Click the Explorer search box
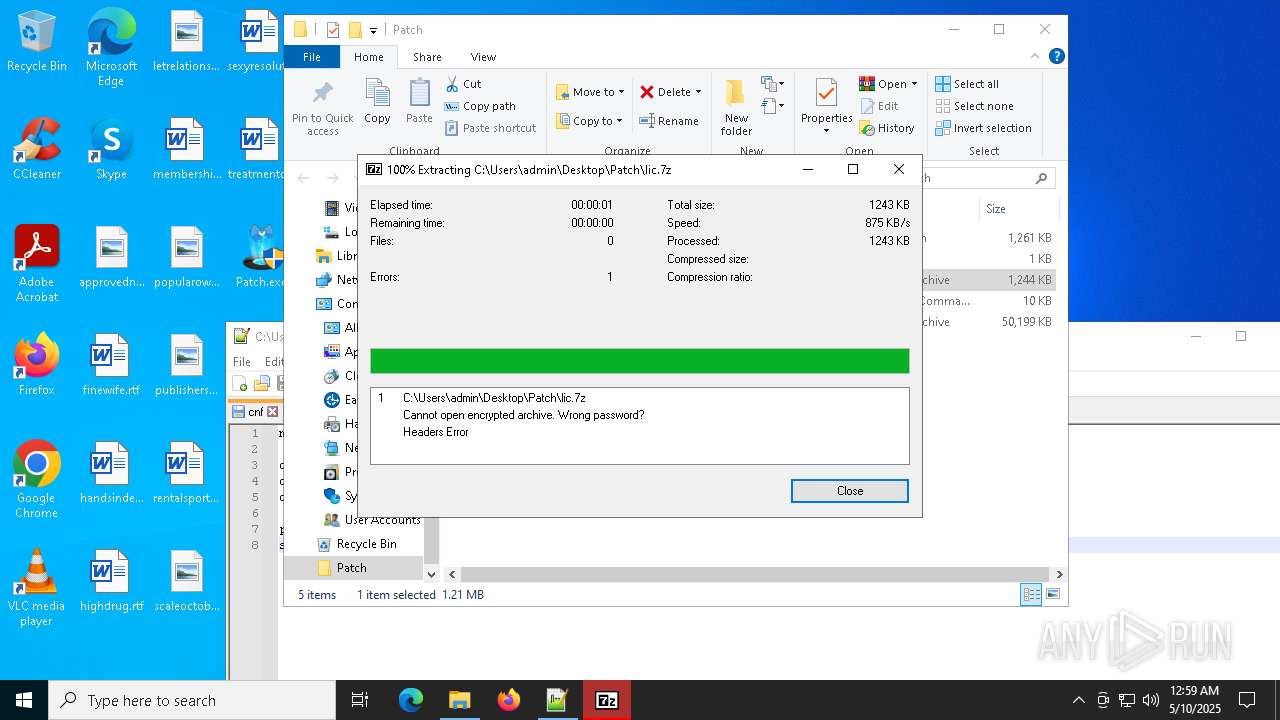The image size is (1280, 720). (988, 178)
